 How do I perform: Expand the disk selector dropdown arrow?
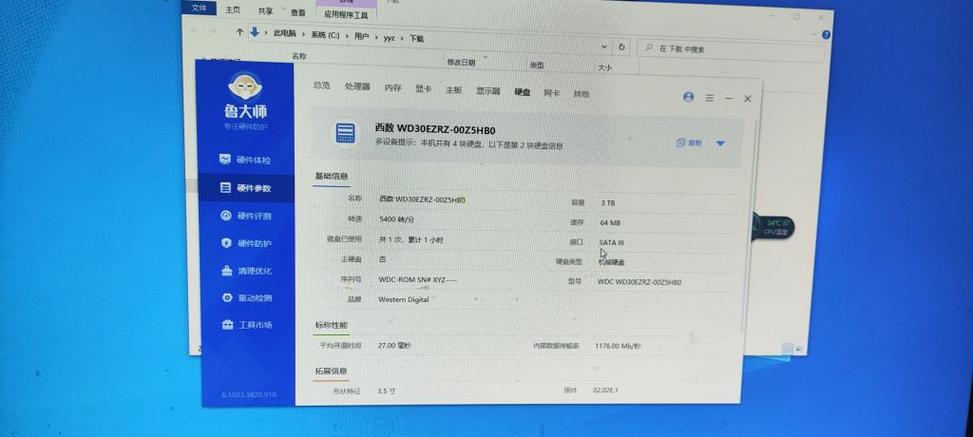click(x=720, y=143)
